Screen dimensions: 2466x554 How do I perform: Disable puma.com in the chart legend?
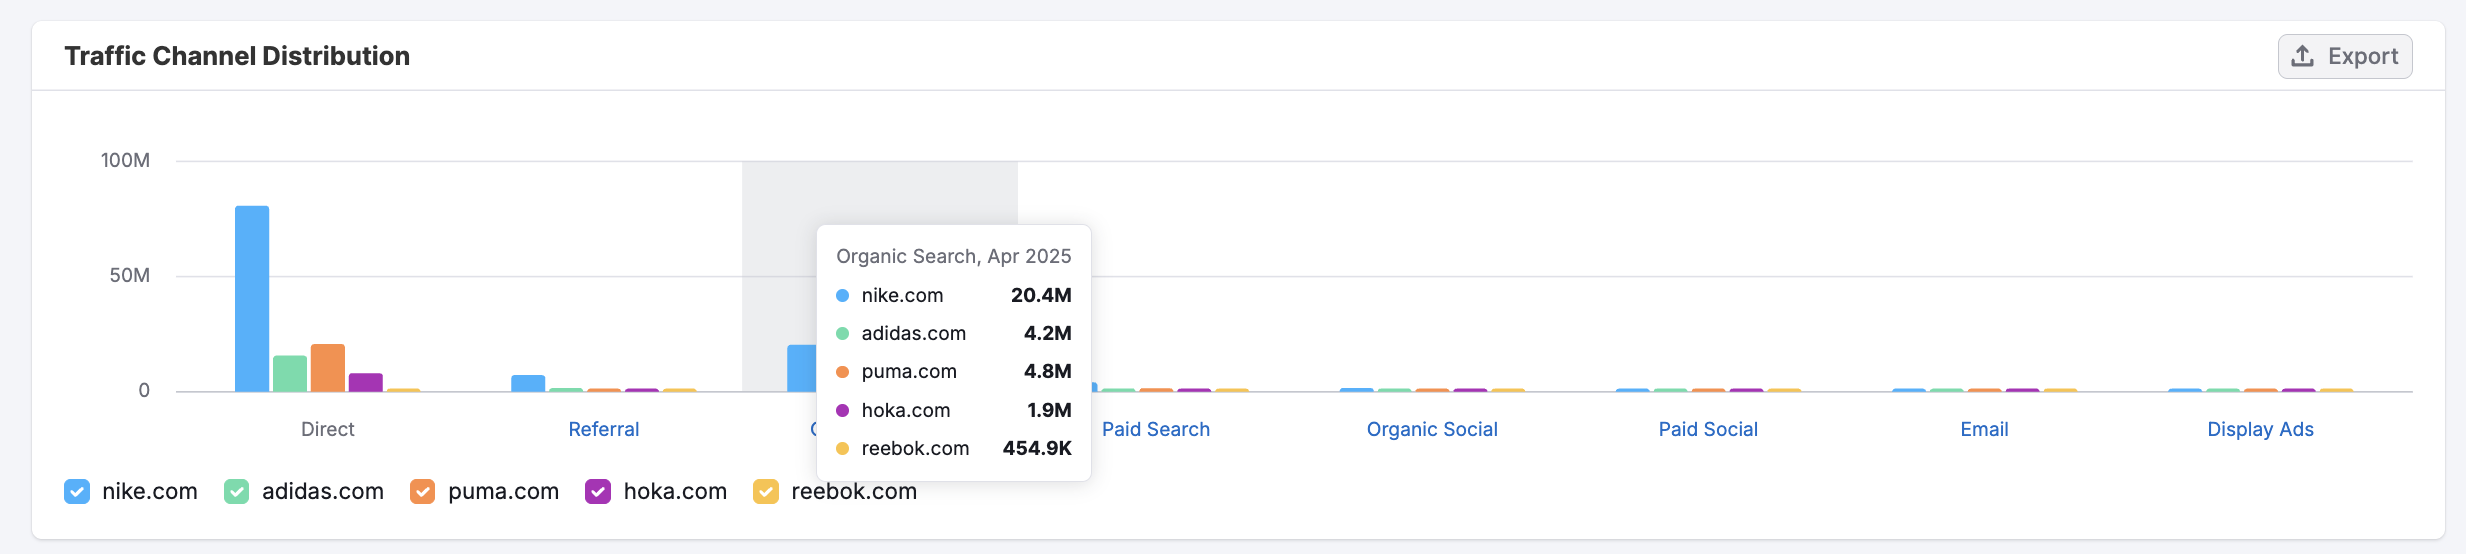tap(423, 492)
